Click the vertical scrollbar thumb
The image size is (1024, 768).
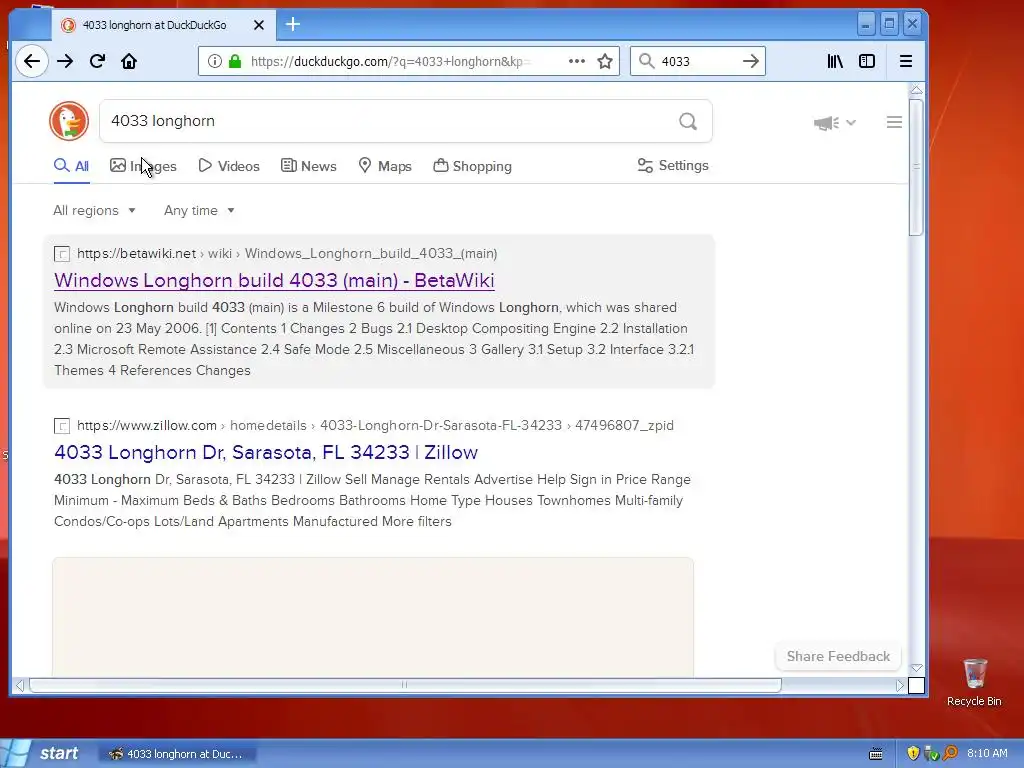tap(916, 167)
